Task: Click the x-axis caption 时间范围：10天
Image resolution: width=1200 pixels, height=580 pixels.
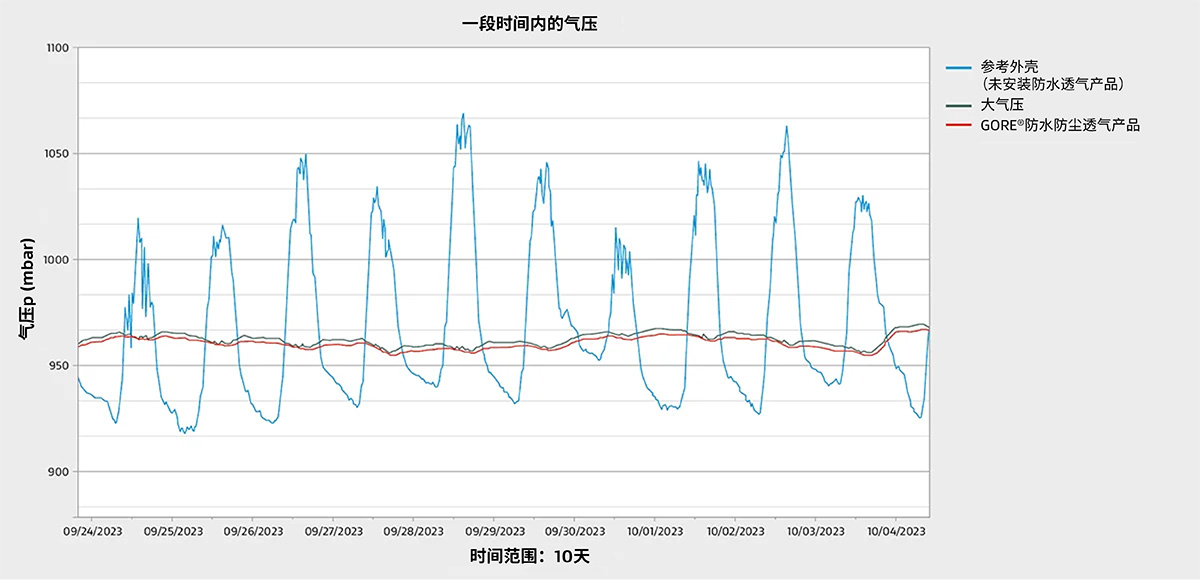Action: 529,556
